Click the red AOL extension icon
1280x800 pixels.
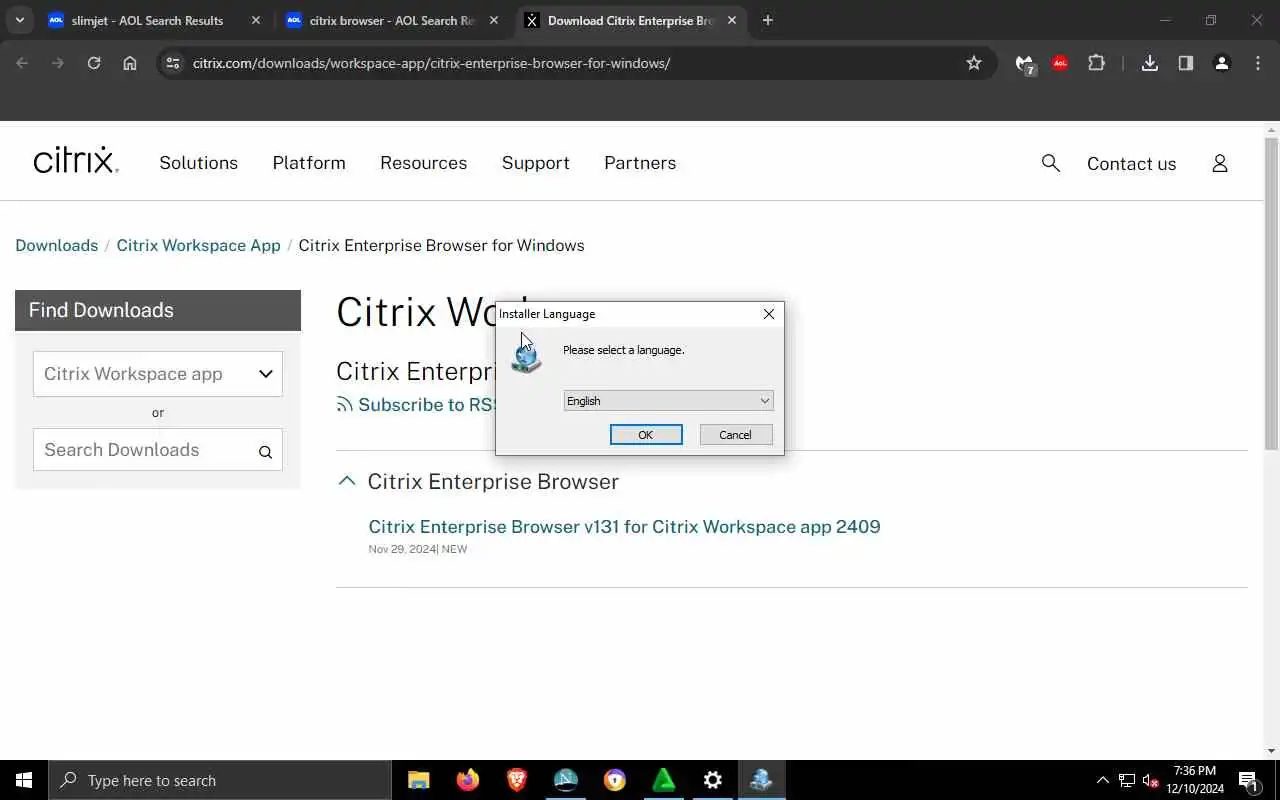click(x=1060, y=63)
